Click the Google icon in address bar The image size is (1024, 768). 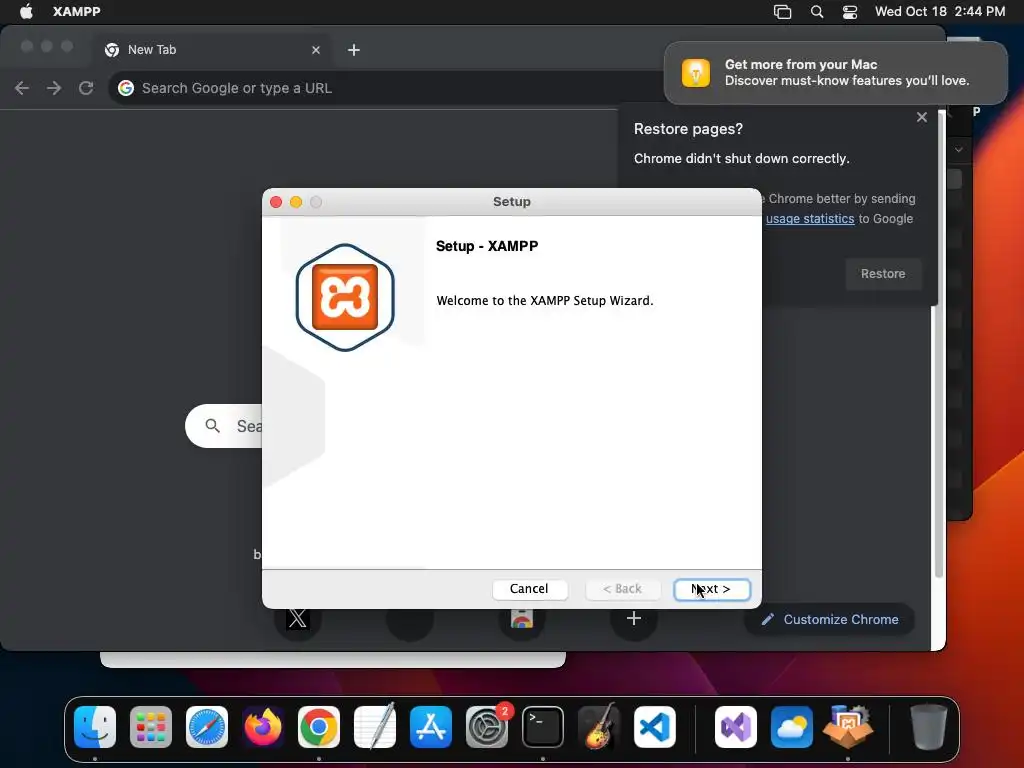click(126, 88)
